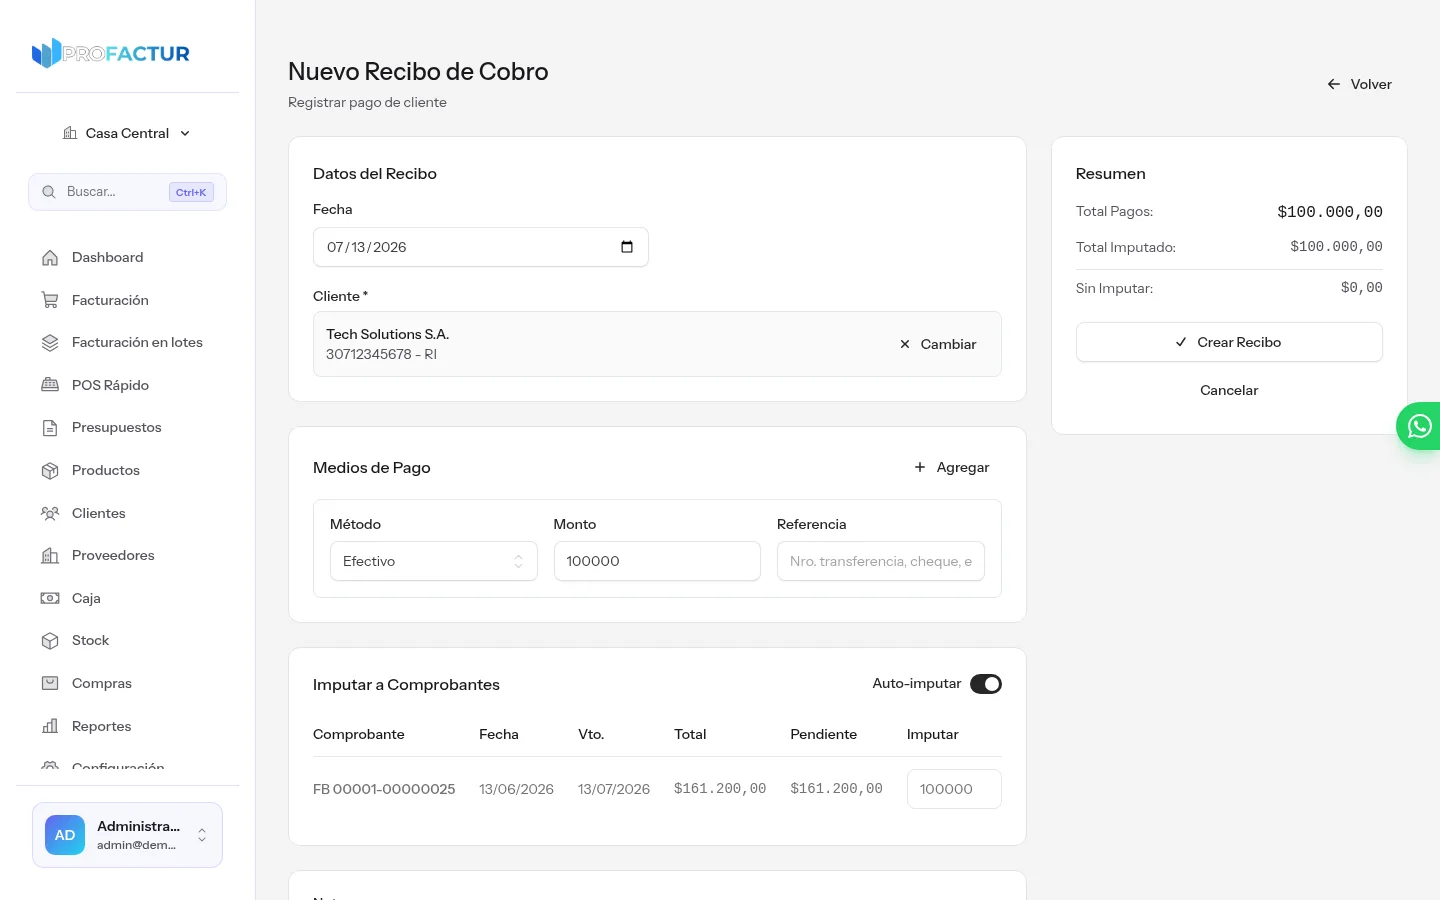Image resolution: width=1440 pixels, height=900 pixels.
Task: Expand the Casa Central branch selector
Action: click(127, 133)
